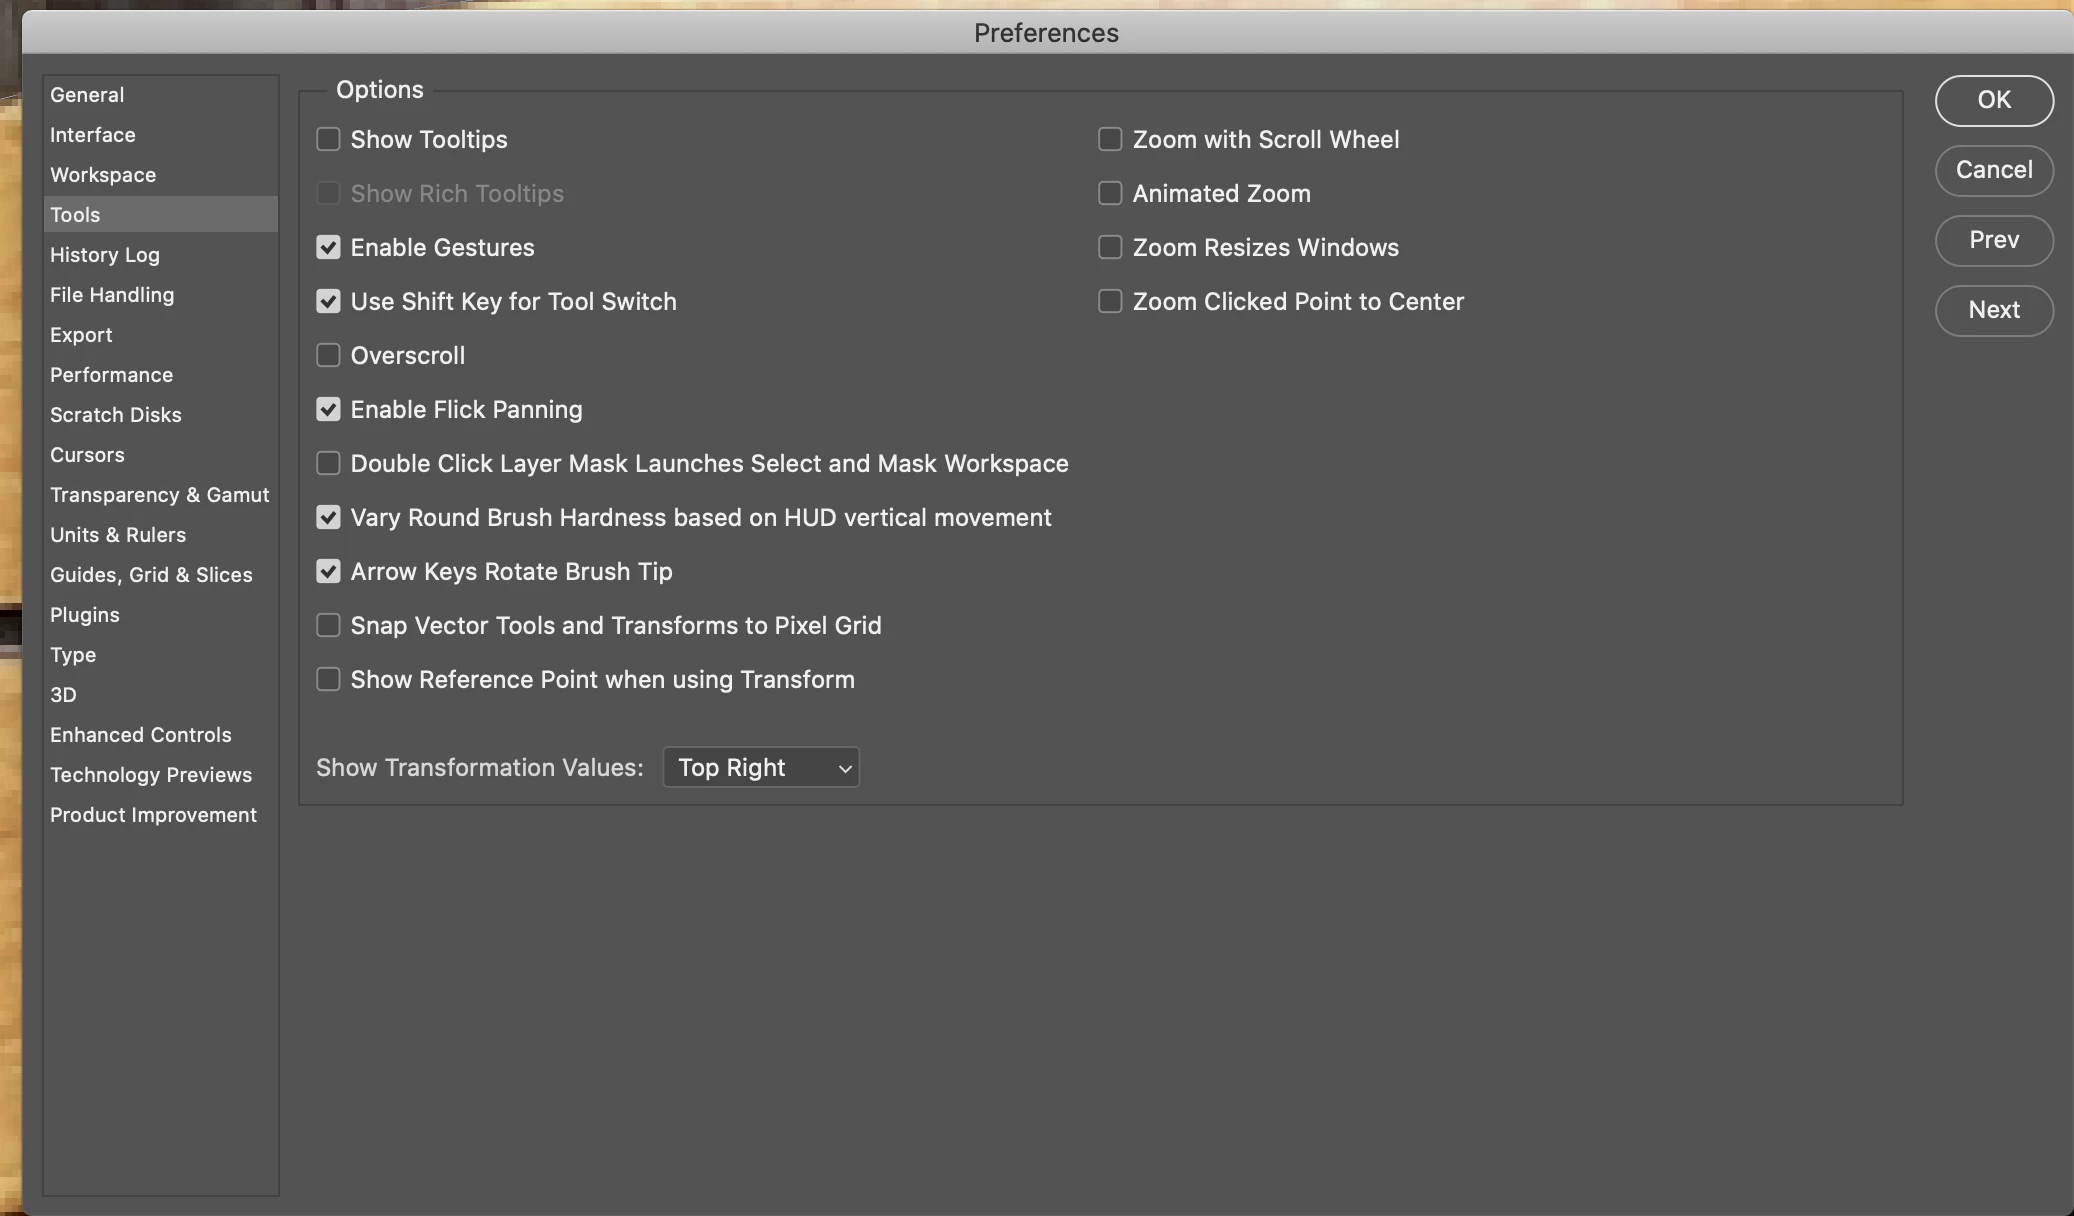
Task: Enable Zoom Resizes Windows option
Action: tap(1110, 247)
